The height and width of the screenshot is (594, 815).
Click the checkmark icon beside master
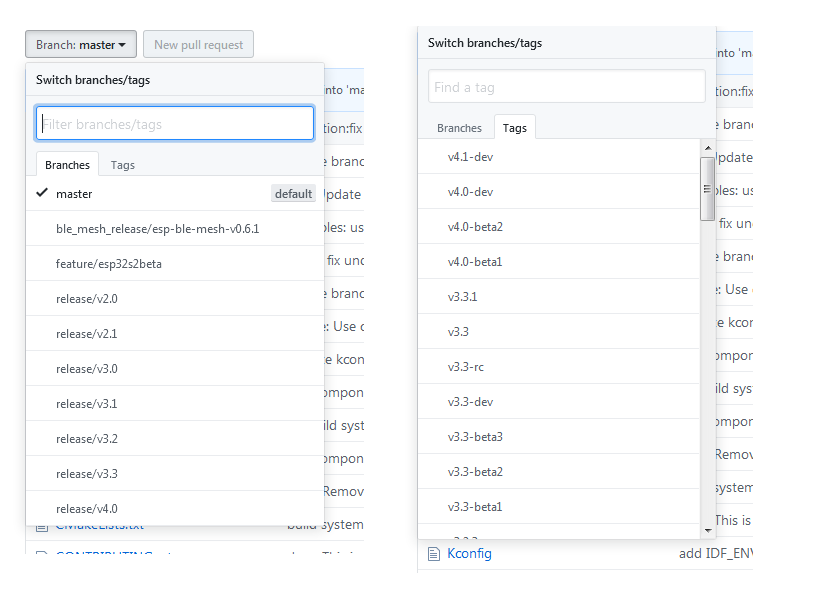click(42, 193)
